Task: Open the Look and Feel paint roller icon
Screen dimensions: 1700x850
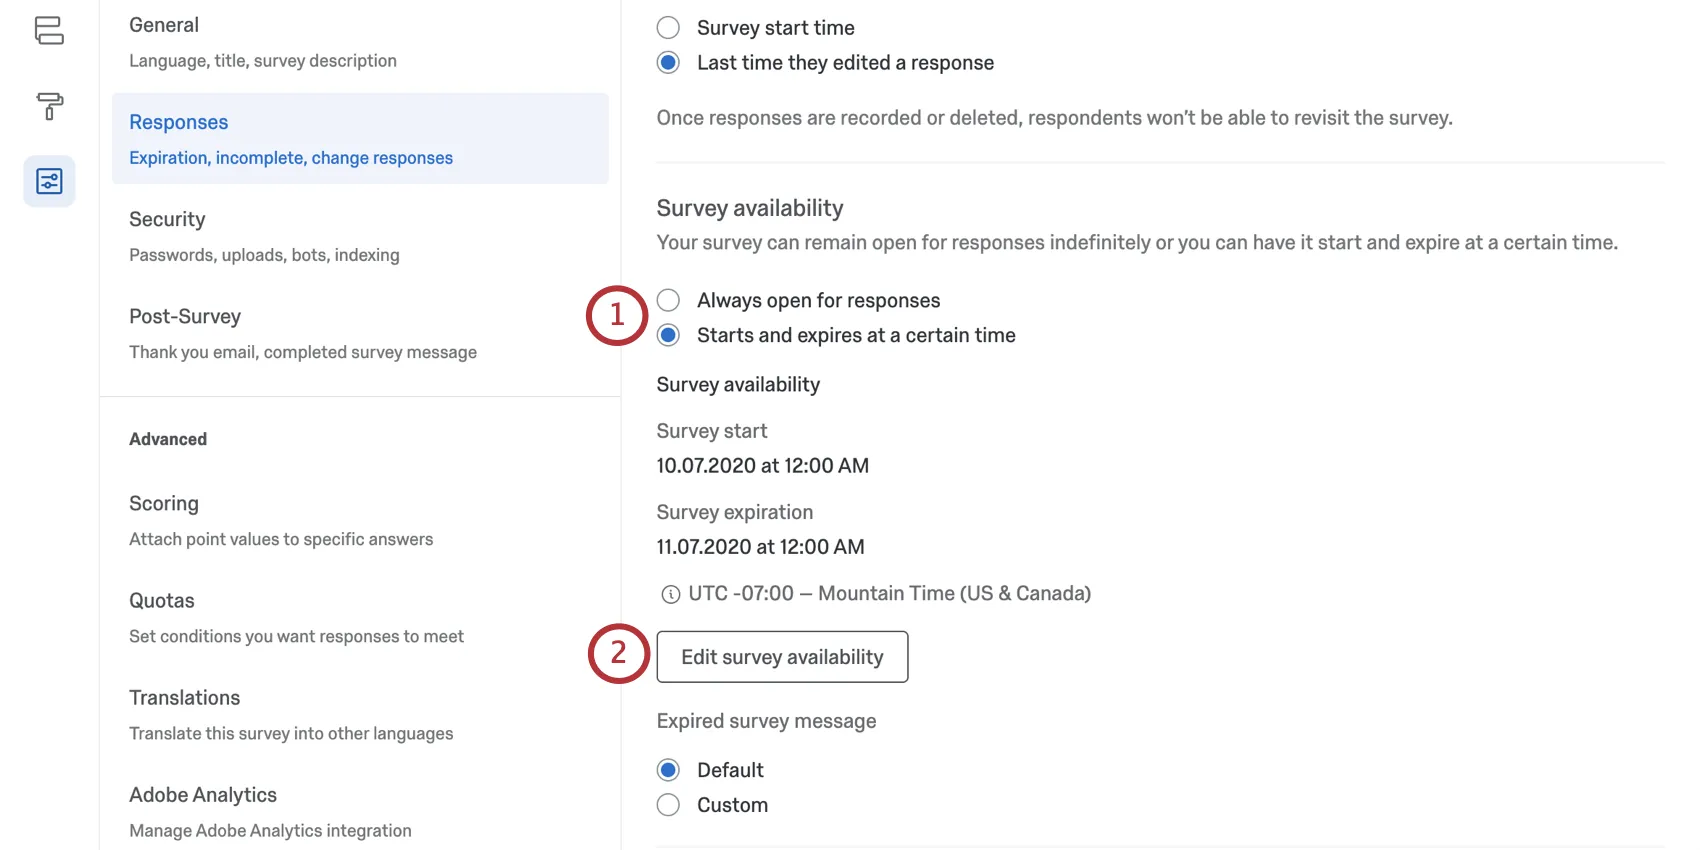Action: (x=49, y=105)
